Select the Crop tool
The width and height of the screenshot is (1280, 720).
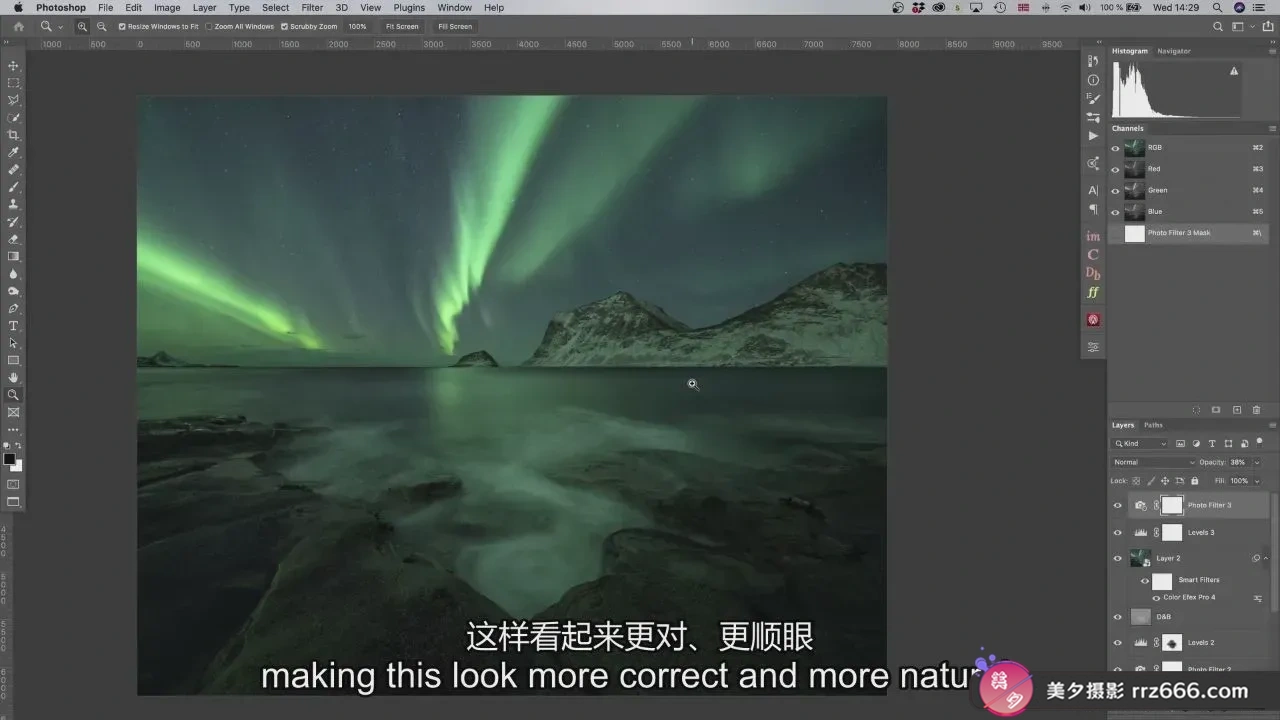coord(13,135)
